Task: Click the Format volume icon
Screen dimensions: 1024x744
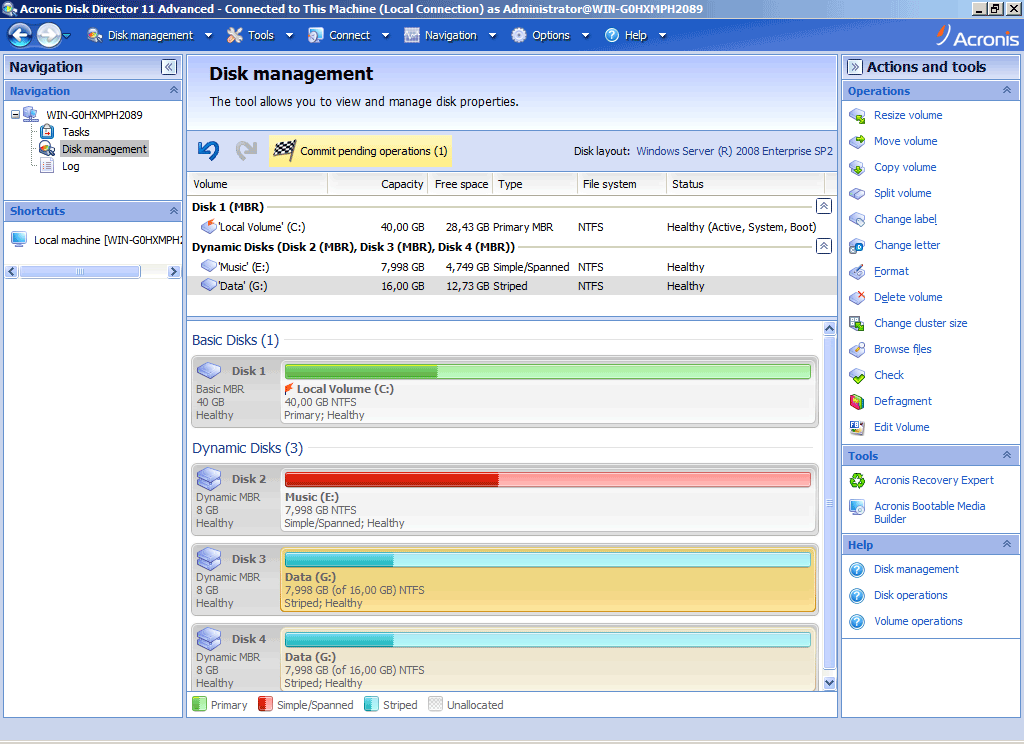Action: pyautogui.click(x=857, y=272)
